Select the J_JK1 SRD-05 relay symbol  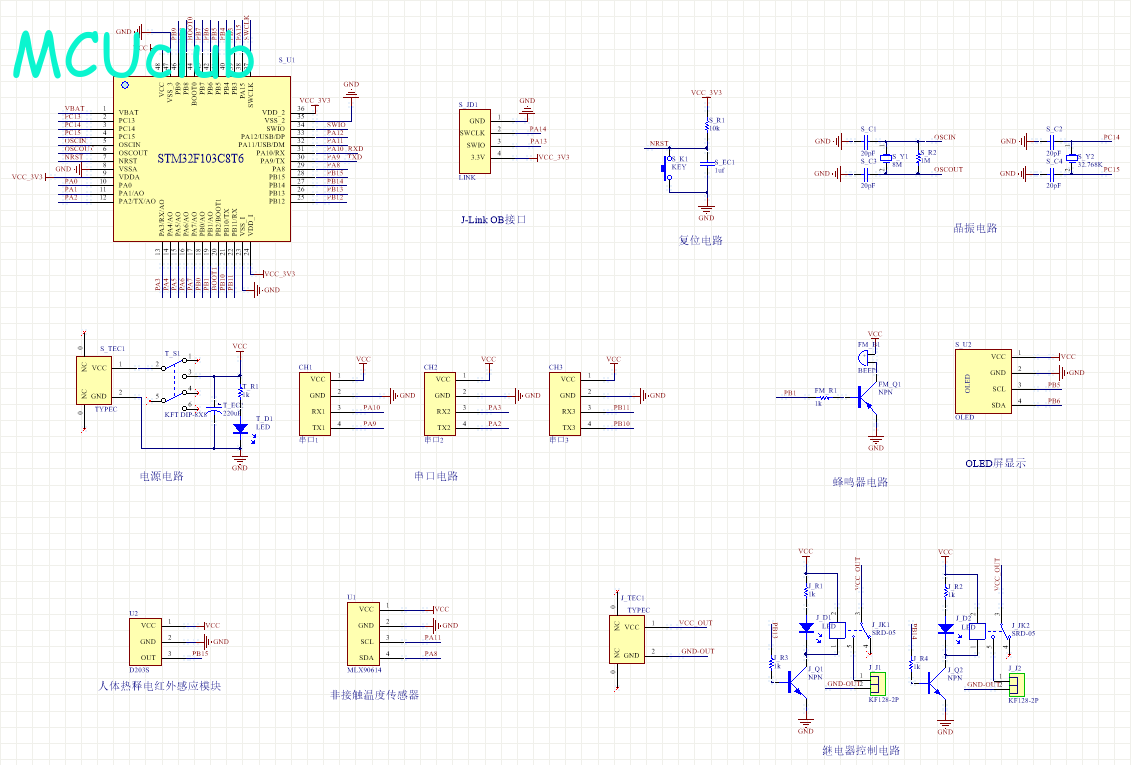tap(848, 632)
